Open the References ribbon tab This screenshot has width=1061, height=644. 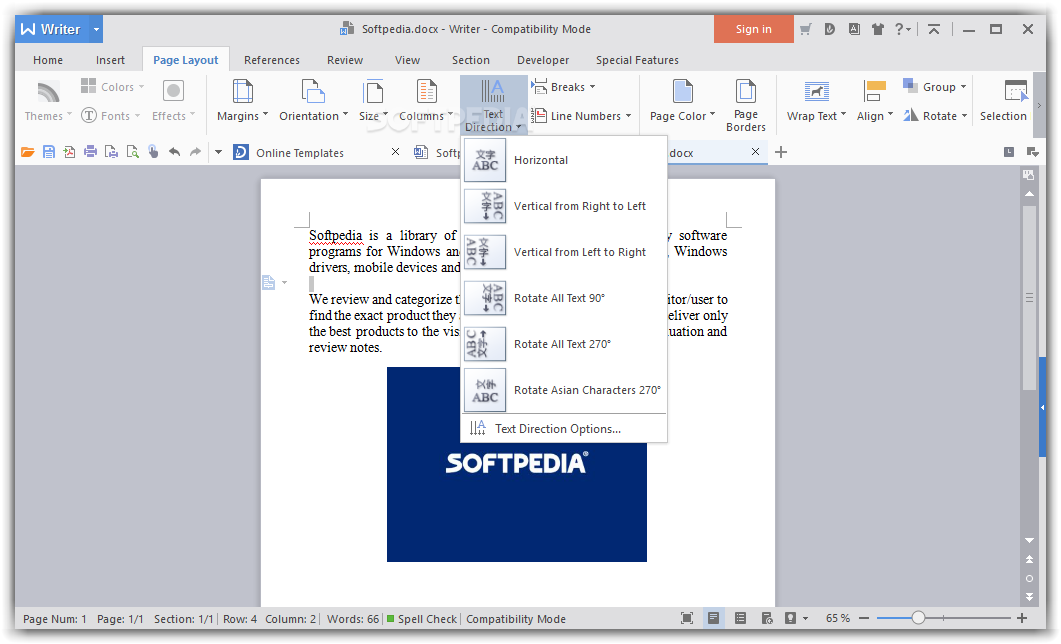pyautogui.click(x=271, y=60)
